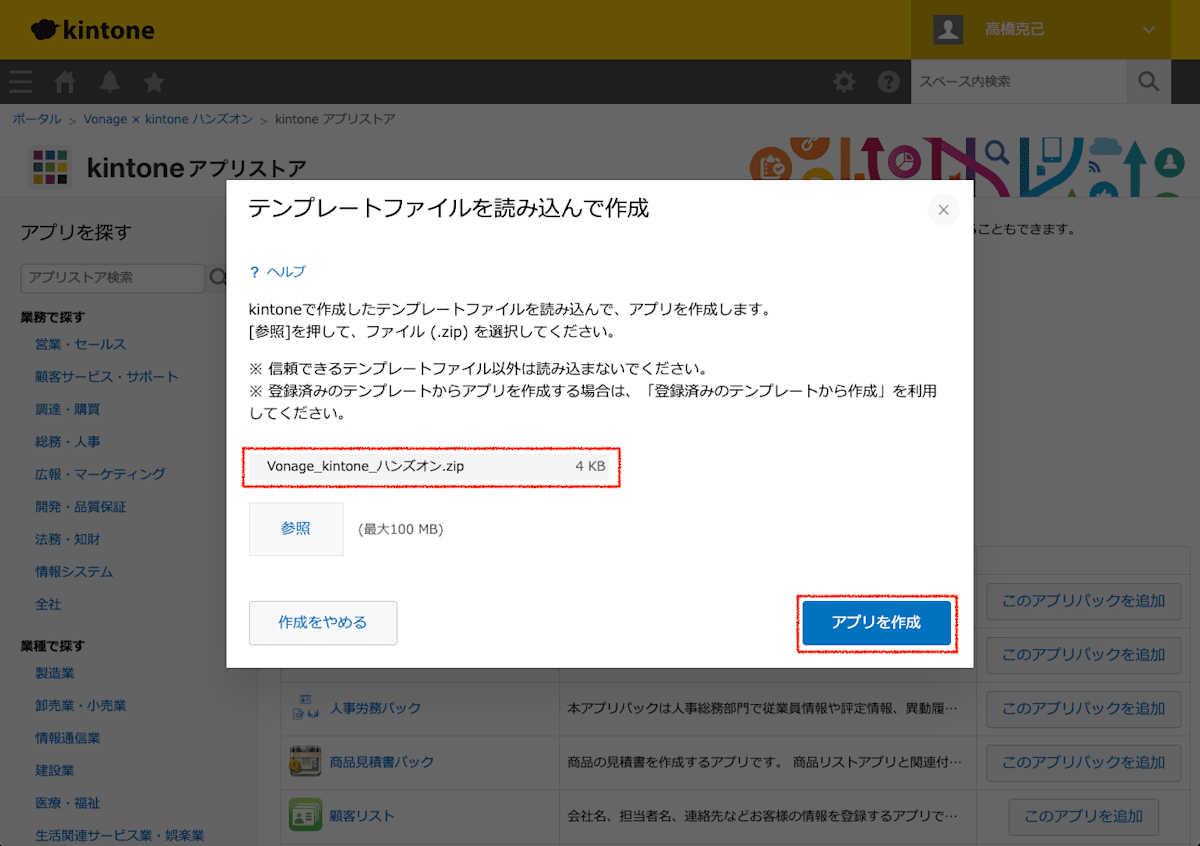The height and width of the screenshot is (846, 1200).
Task: Click the search magnifier button in header
Action: click(x=1148, y=82)
